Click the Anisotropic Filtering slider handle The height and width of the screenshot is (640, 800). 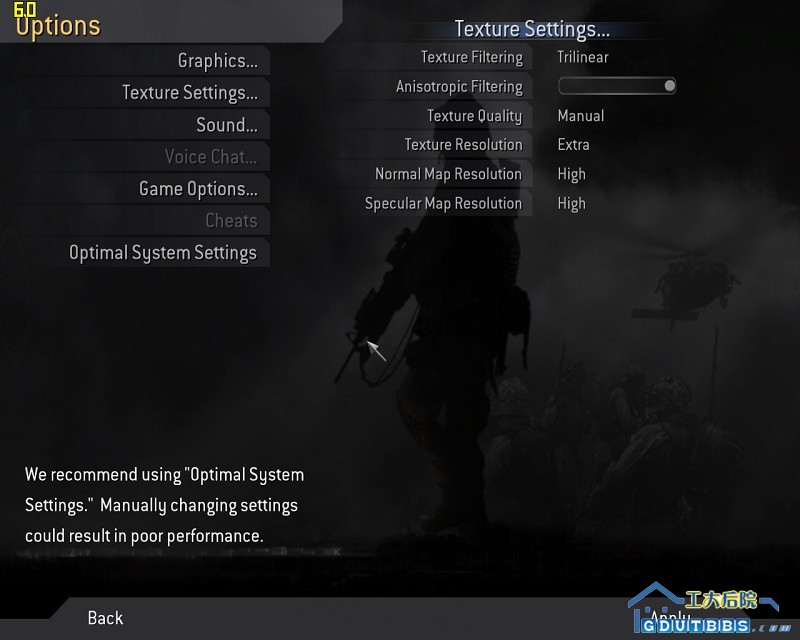tap(669, 86)
